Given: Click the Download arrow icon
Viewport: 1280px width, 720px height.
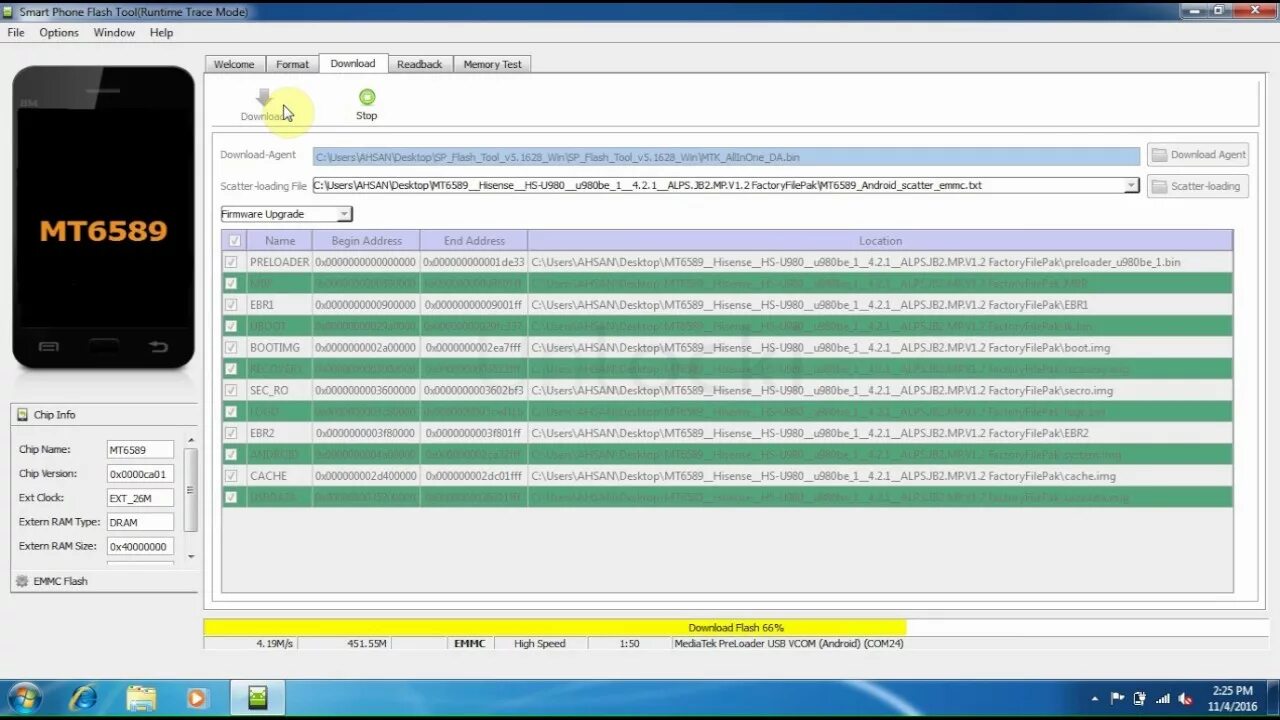Looking at the screenshot, I should tap(264, 97).
